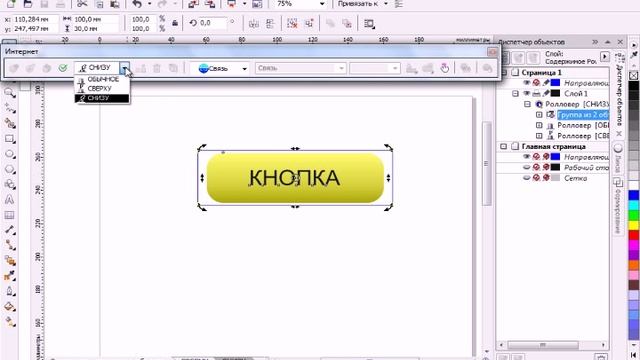640x360 pixels.
Task: Click the docker horizontal scrollbar
Action: 552,345
